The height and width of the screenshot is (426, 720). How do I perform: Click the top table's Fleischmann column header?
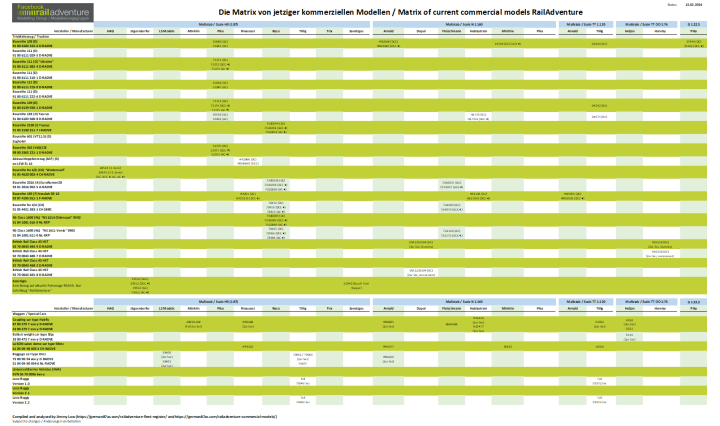point(450,32)
